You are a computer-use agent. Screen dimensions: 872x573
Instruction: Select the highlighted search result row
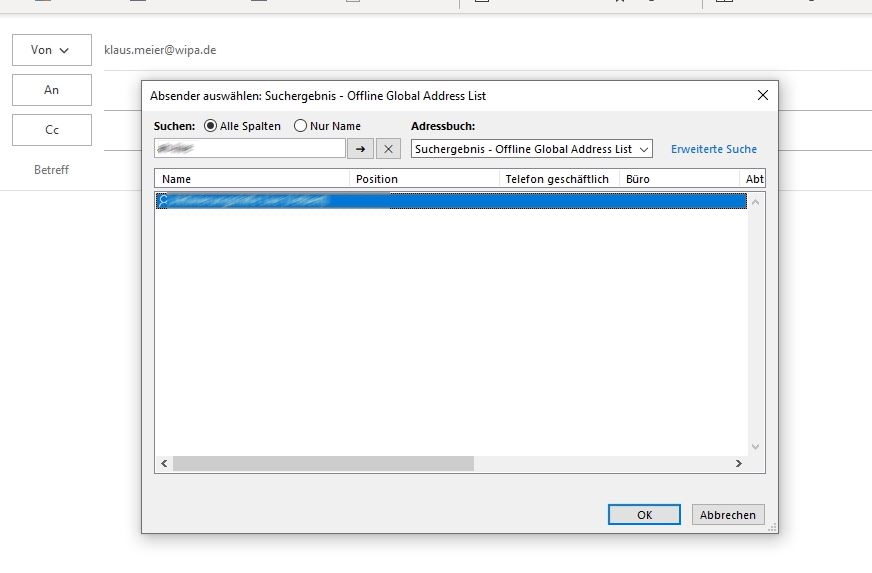tap(450, 201)
